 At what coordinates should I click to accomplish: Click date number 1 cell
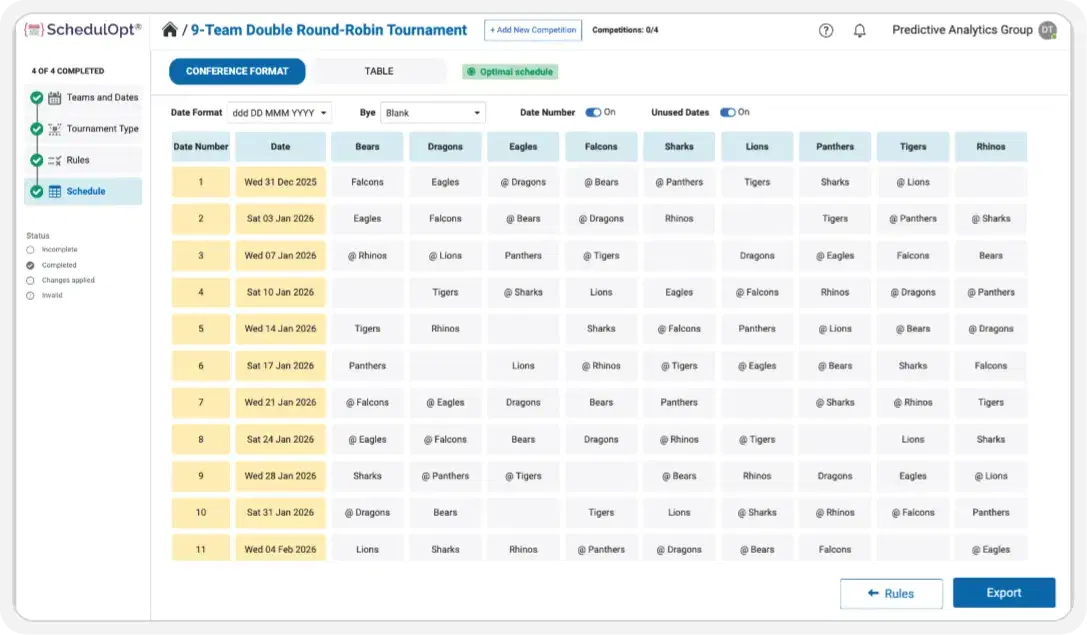tap(201, 182)
